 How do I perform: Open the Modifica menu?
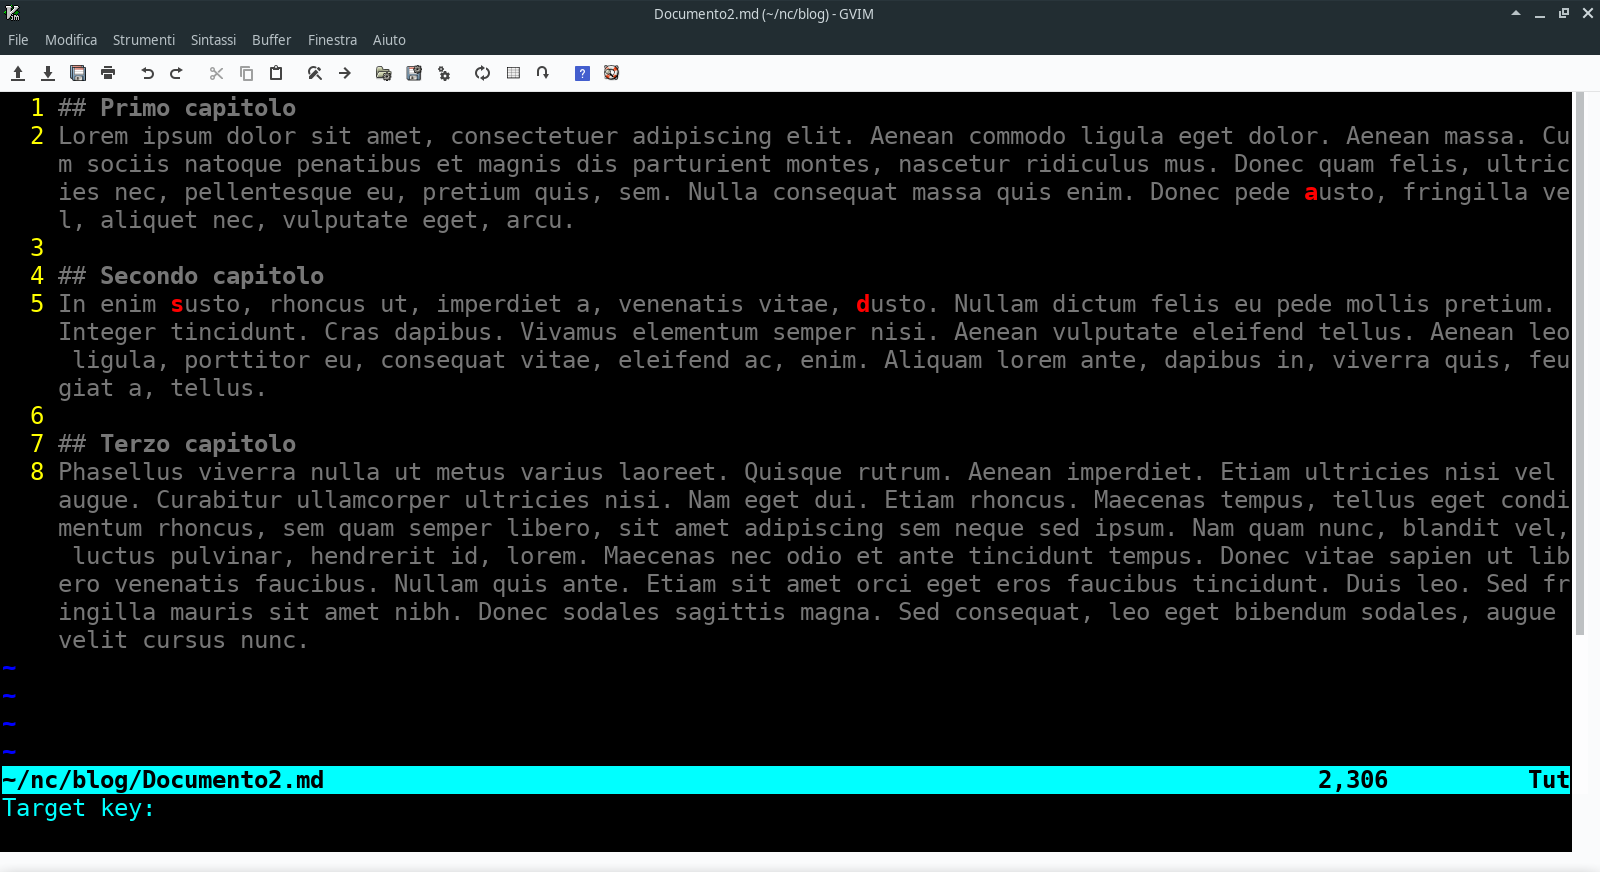[x=71, y=40]
